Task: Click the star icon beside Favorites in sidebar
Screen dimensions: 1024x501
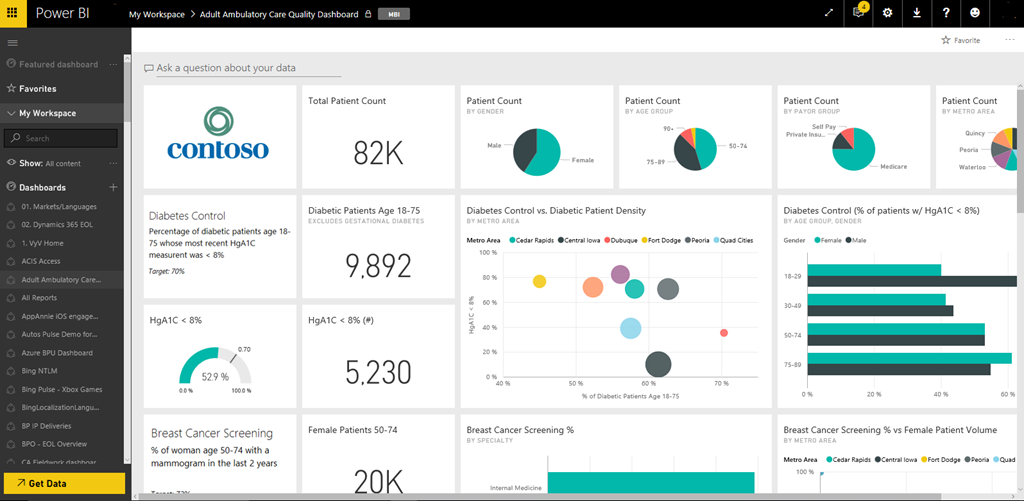Action: pos(10,88)
